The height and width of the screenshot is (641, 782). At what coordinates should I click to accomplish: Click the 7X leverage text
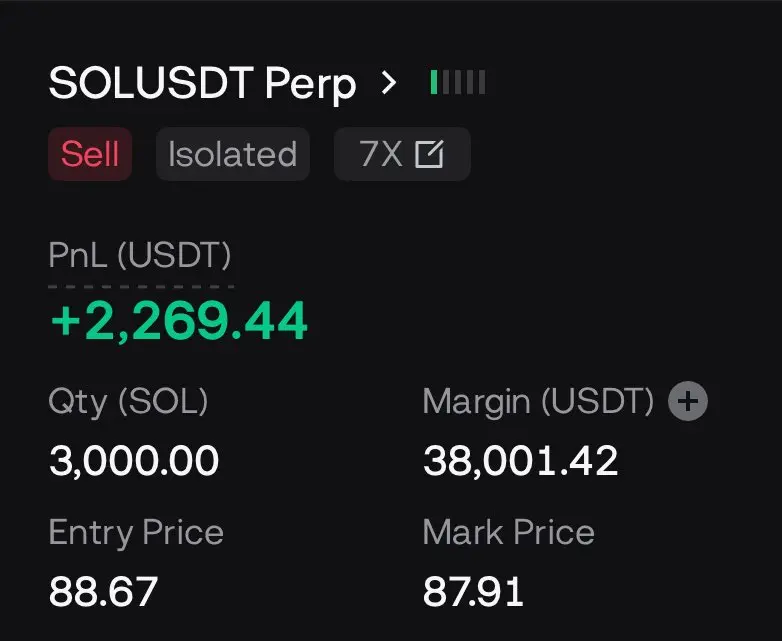pos(381,154)
